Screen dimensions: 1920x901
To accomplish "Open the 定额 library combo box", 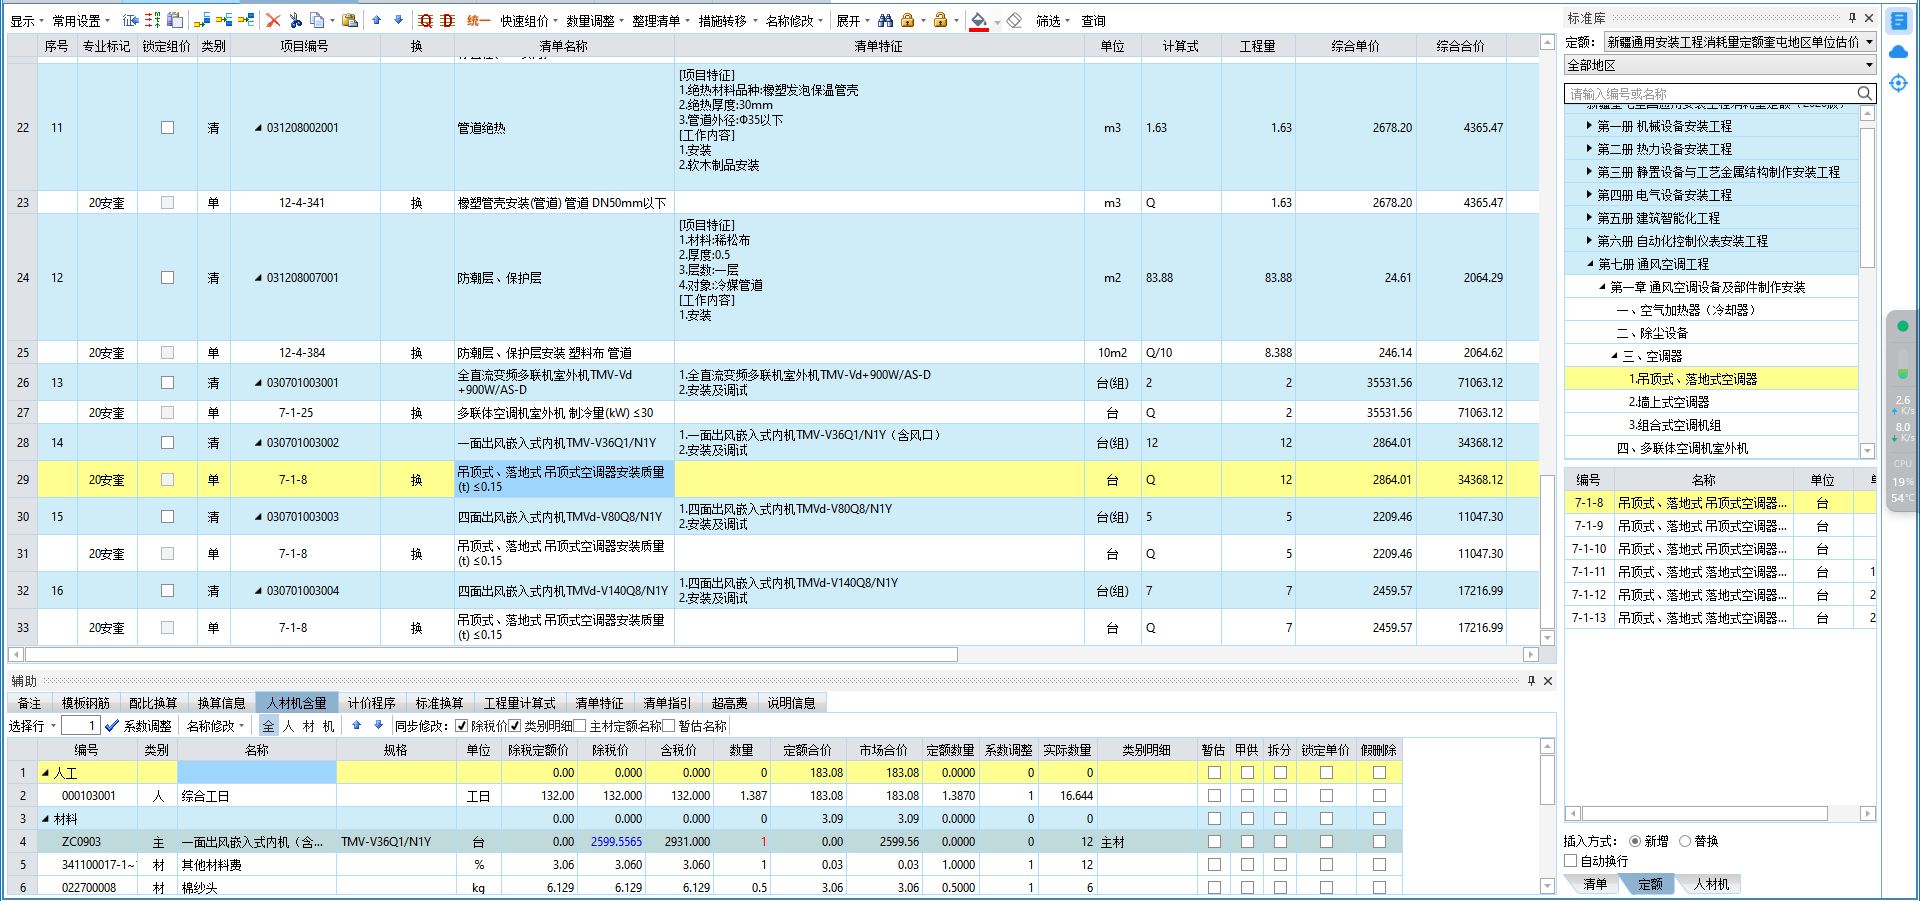I will (x=1740, y=42).
